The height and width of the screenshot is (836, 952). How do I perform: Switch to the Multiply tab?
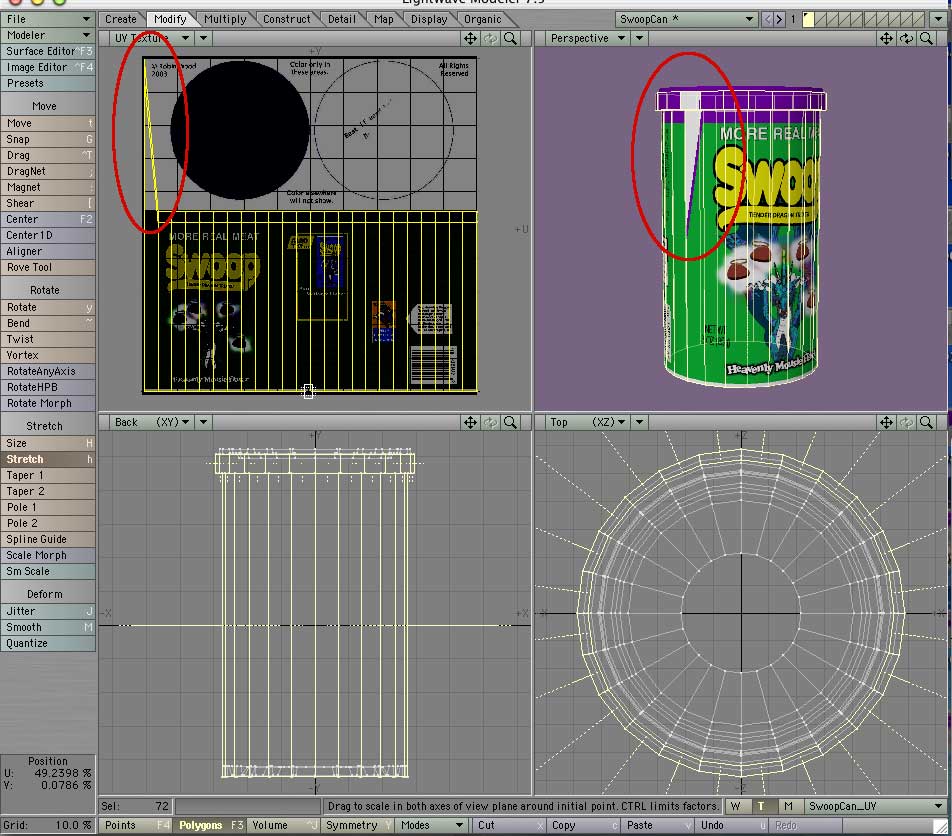pos(225,19)
